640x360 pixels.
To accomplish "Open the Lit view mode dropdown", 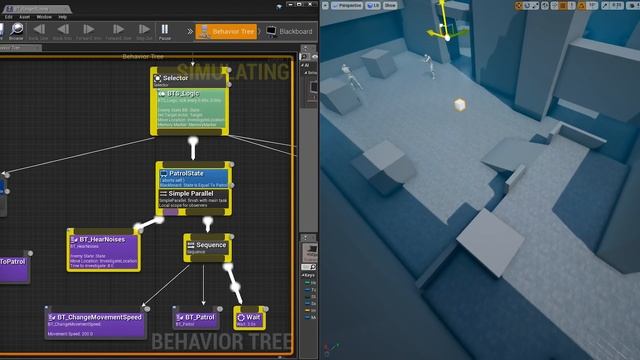I will (x=373, y=5).
